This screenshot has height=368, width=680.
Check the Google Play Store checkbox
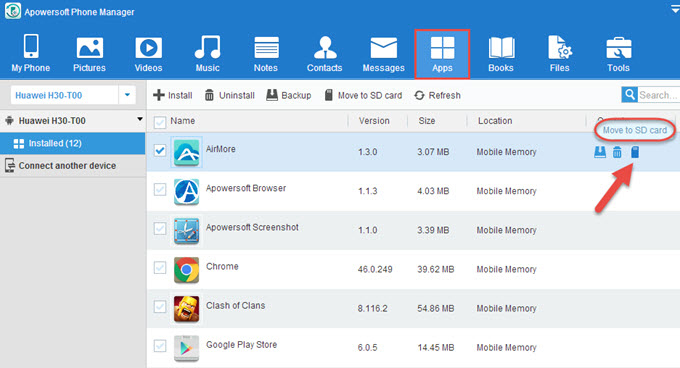pos(160,345)
